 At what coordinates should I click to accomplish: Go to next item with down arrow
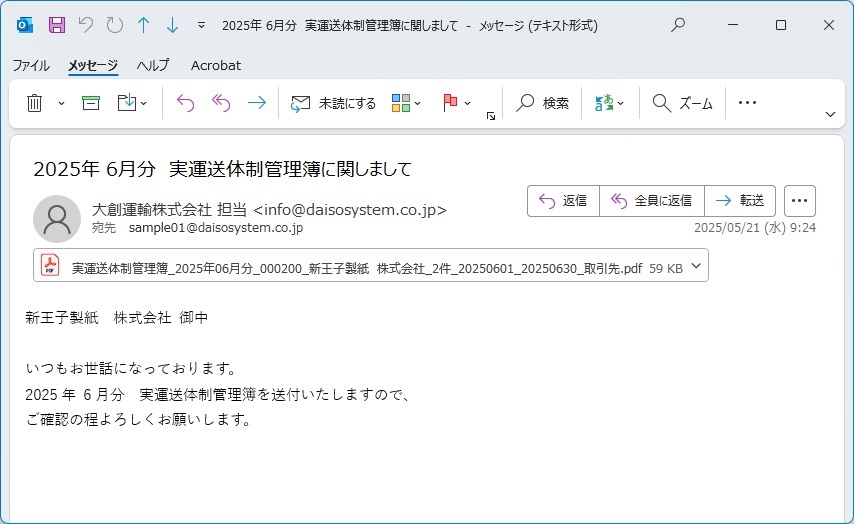pyautogui.click(x=173, y=25)
